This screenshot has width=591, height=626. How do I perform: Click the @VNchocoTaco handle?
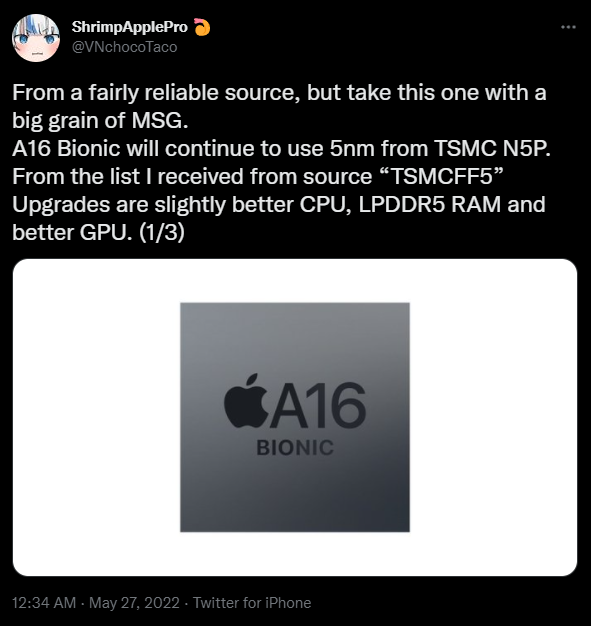click(x=124, y=47)
